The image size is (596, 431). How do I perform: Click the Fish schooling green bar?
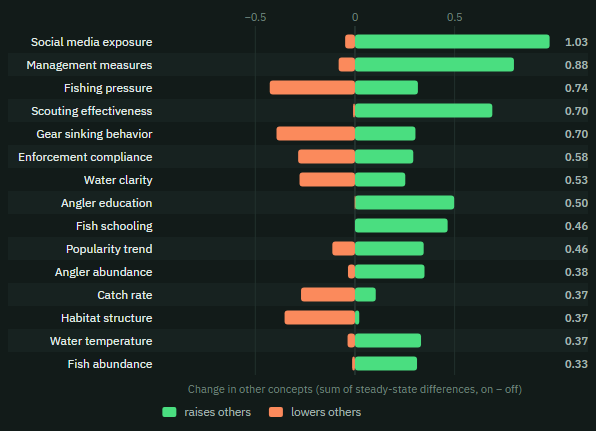(x=401, y=226)
